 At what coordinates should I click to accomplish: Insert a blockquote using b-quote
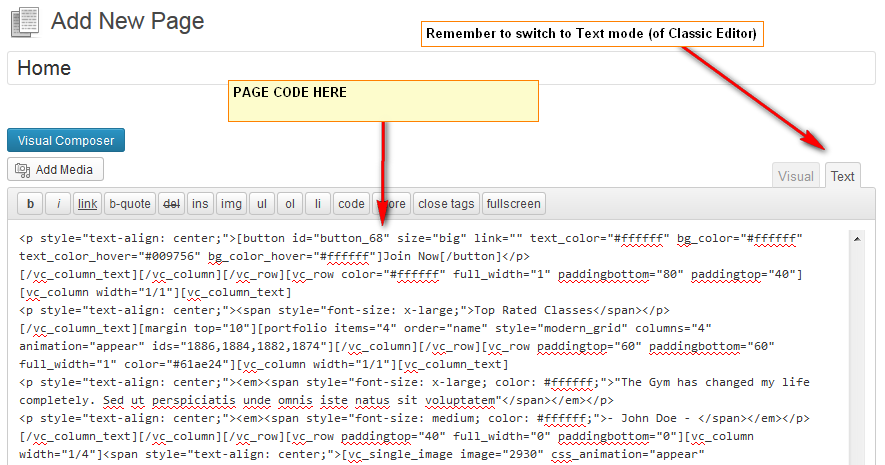click(129, 204)
